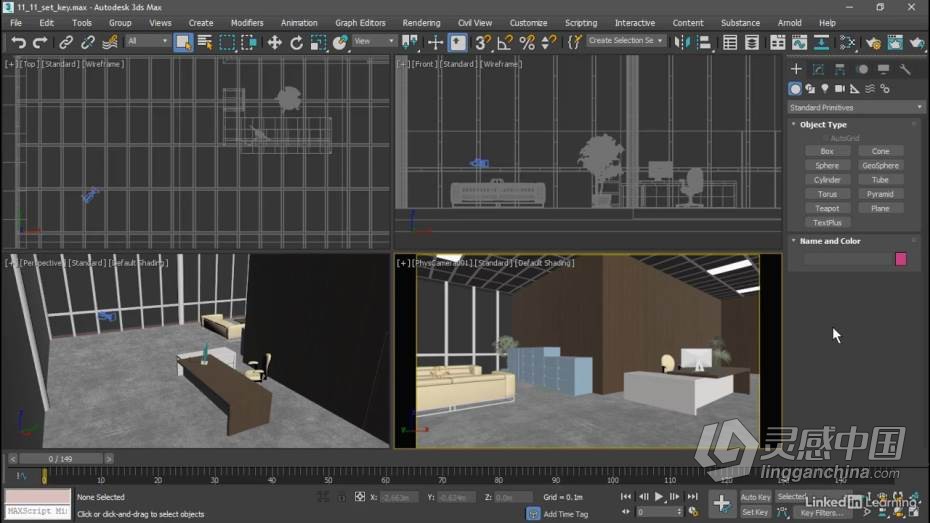Click the Redo arrow icon
Image resolution: width=930 pixels, height=523 pixels.
coord(40,42)
